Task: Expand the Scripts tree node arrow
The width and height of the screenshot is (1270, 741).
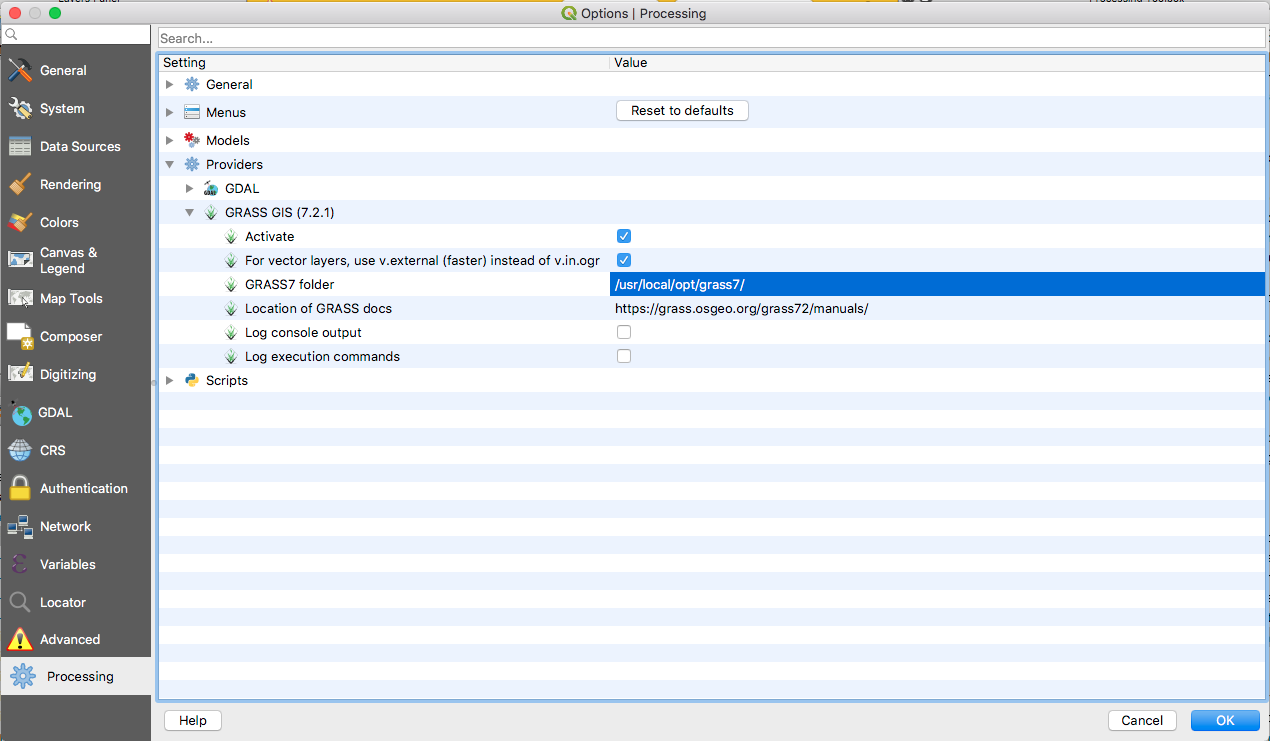Action: click(170, 381)
